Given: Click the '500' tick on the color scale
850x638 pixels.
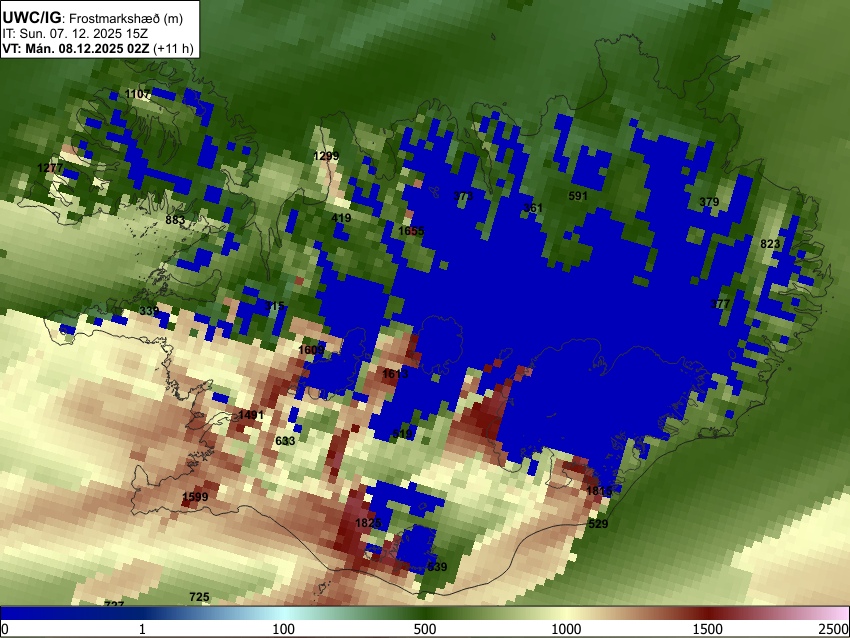Looking at the screenshot, I should (425, 629).
